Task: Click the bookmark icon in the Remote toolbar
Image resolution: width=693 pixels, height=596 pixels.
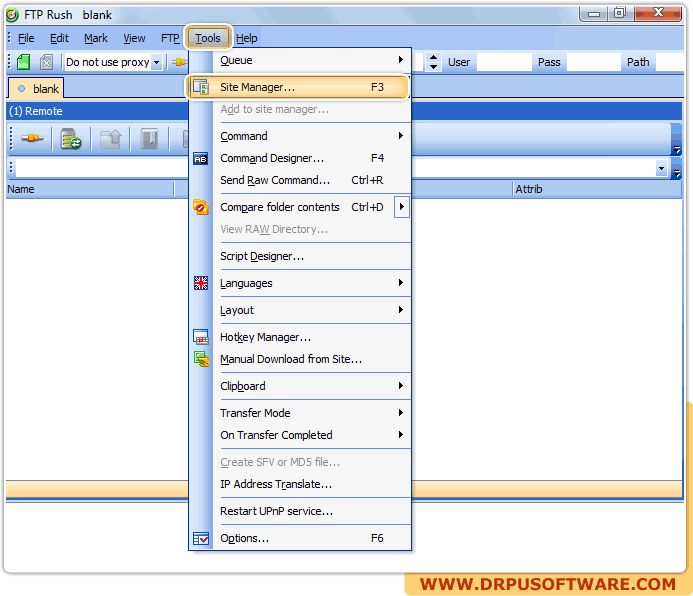Action: tap(149, 139)
